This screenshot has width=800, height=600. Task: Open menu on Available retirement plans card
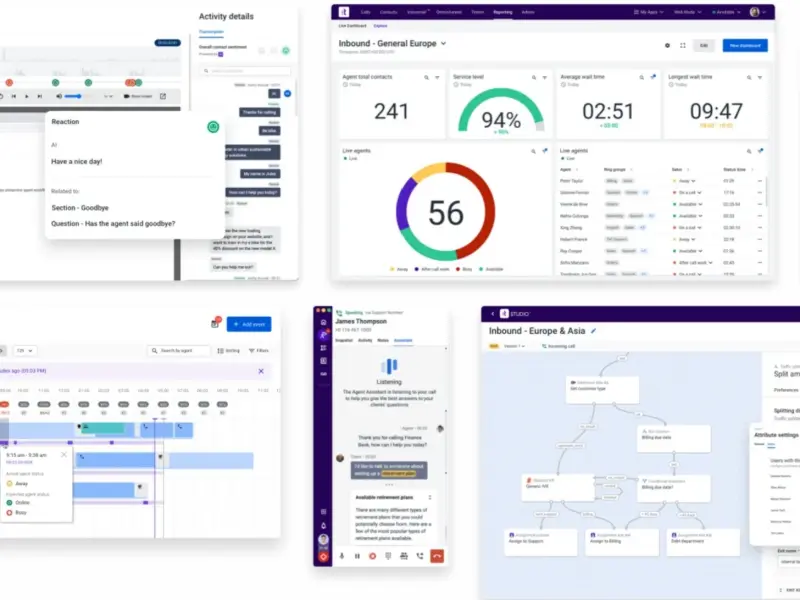430,497
